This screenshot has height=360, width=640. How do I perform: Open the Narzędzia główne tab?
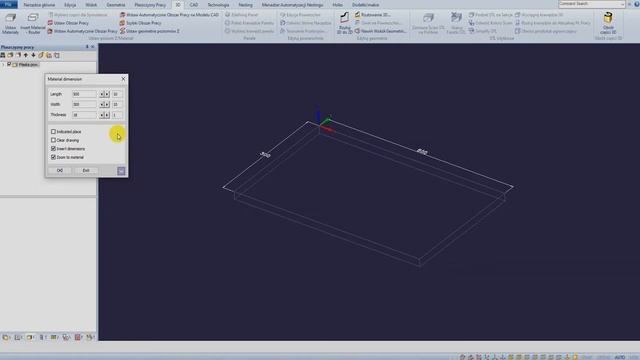pyautogui.click(x=39, y=5)
